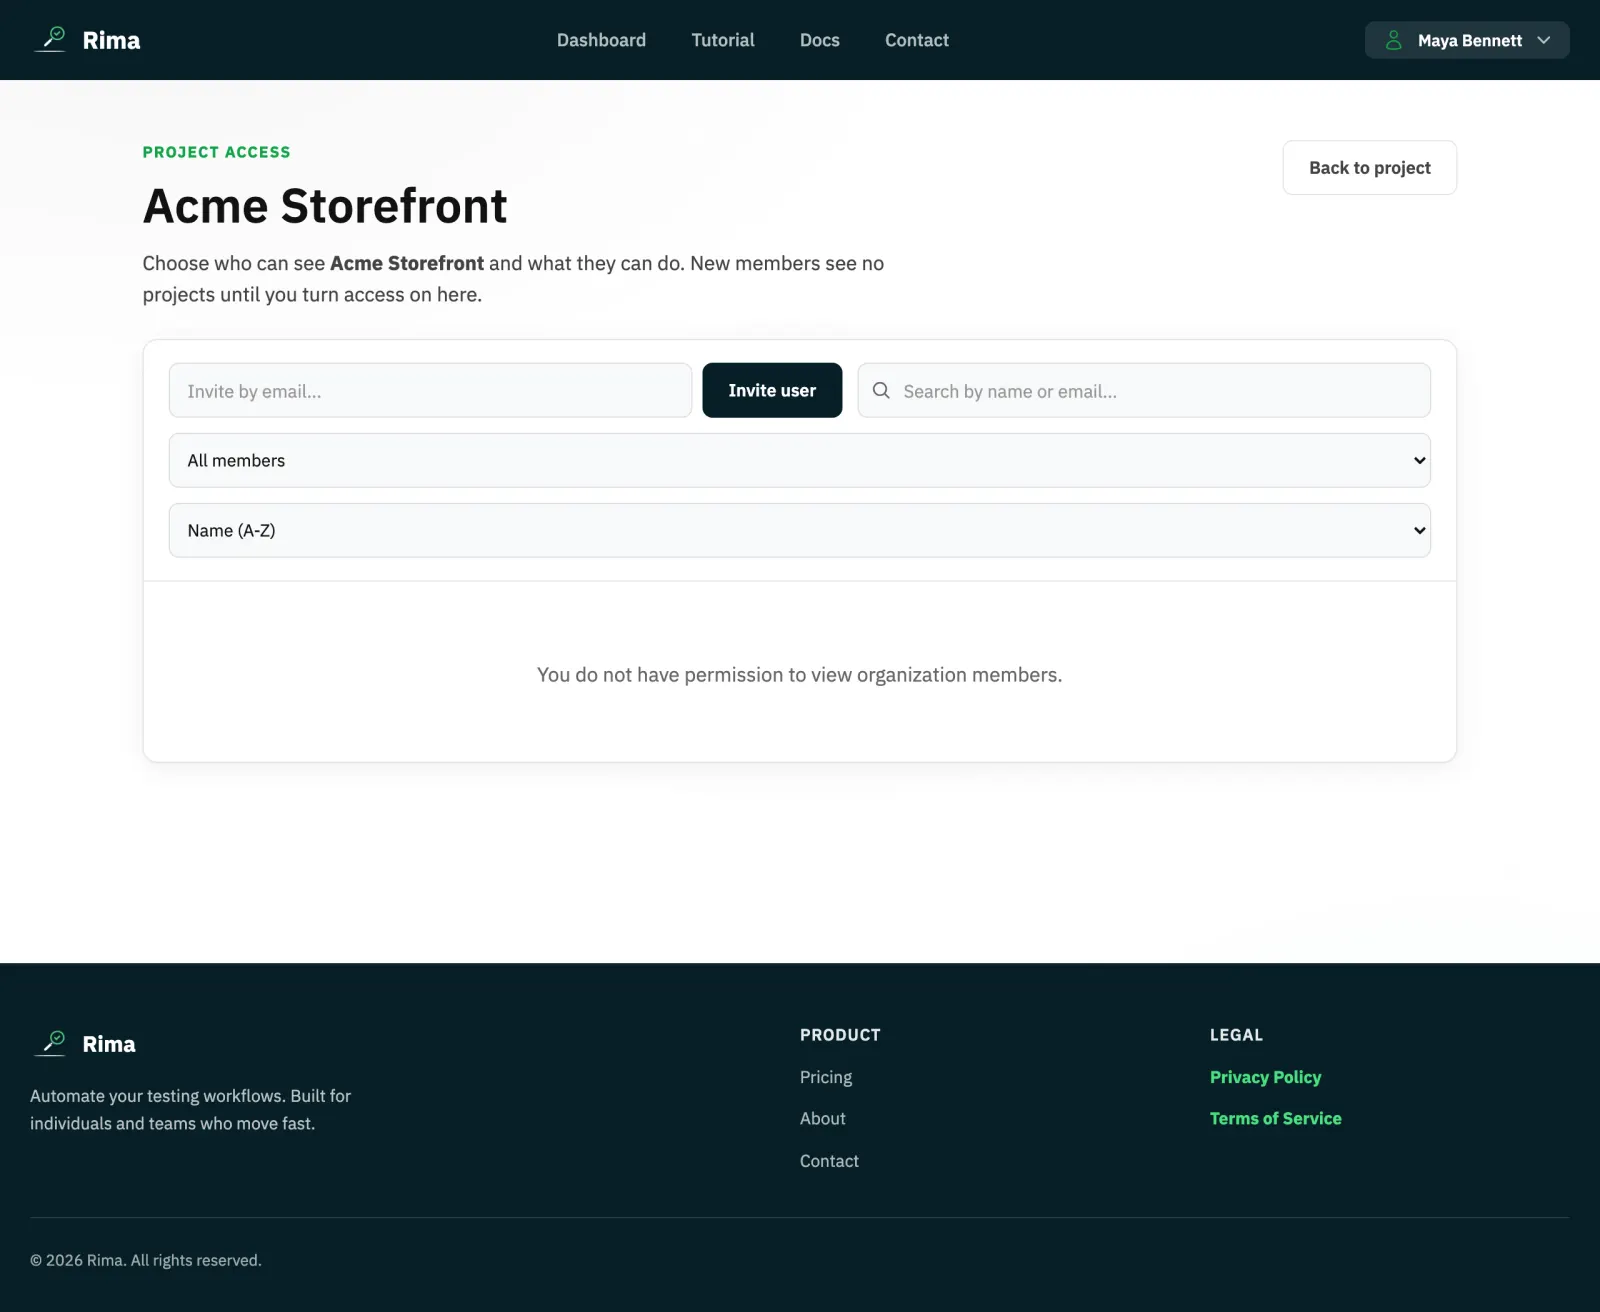
Task: Click the Maya Bennett user name
Action: coord(1470,40)
